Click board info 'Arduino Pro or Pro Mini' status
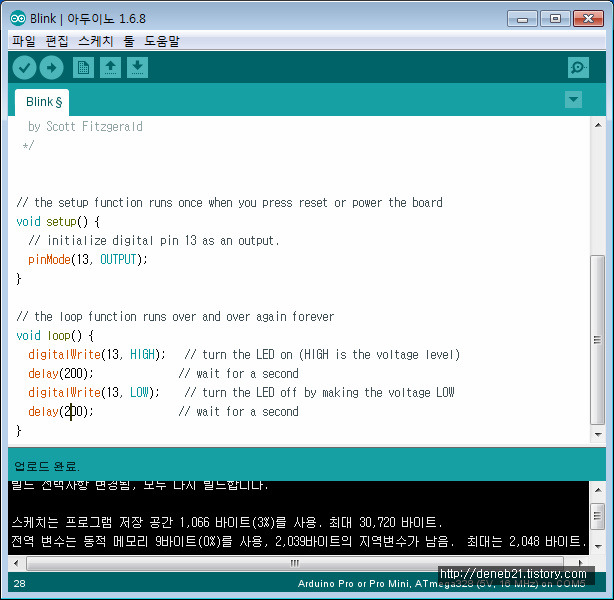614x600 pixels. [441, 584]
